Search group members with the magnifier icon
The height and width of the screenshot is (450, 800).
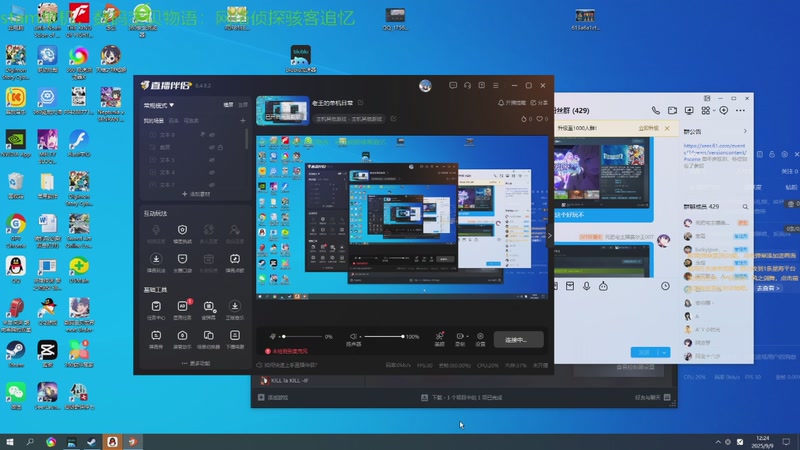coord(745,207)
